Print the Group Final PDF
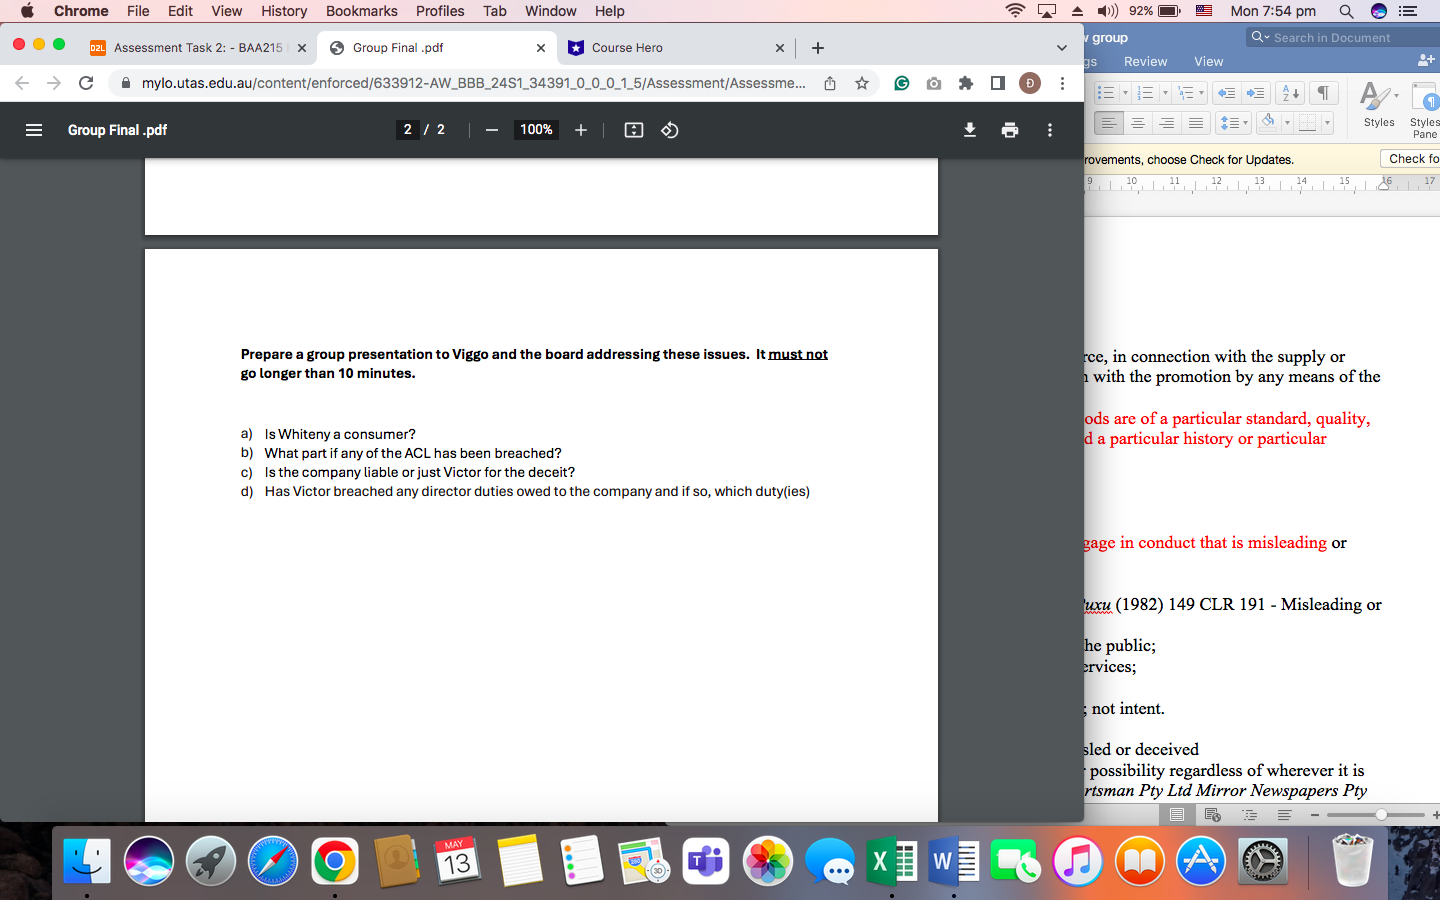1440x900 pixels. click(x=1009, y=129)
